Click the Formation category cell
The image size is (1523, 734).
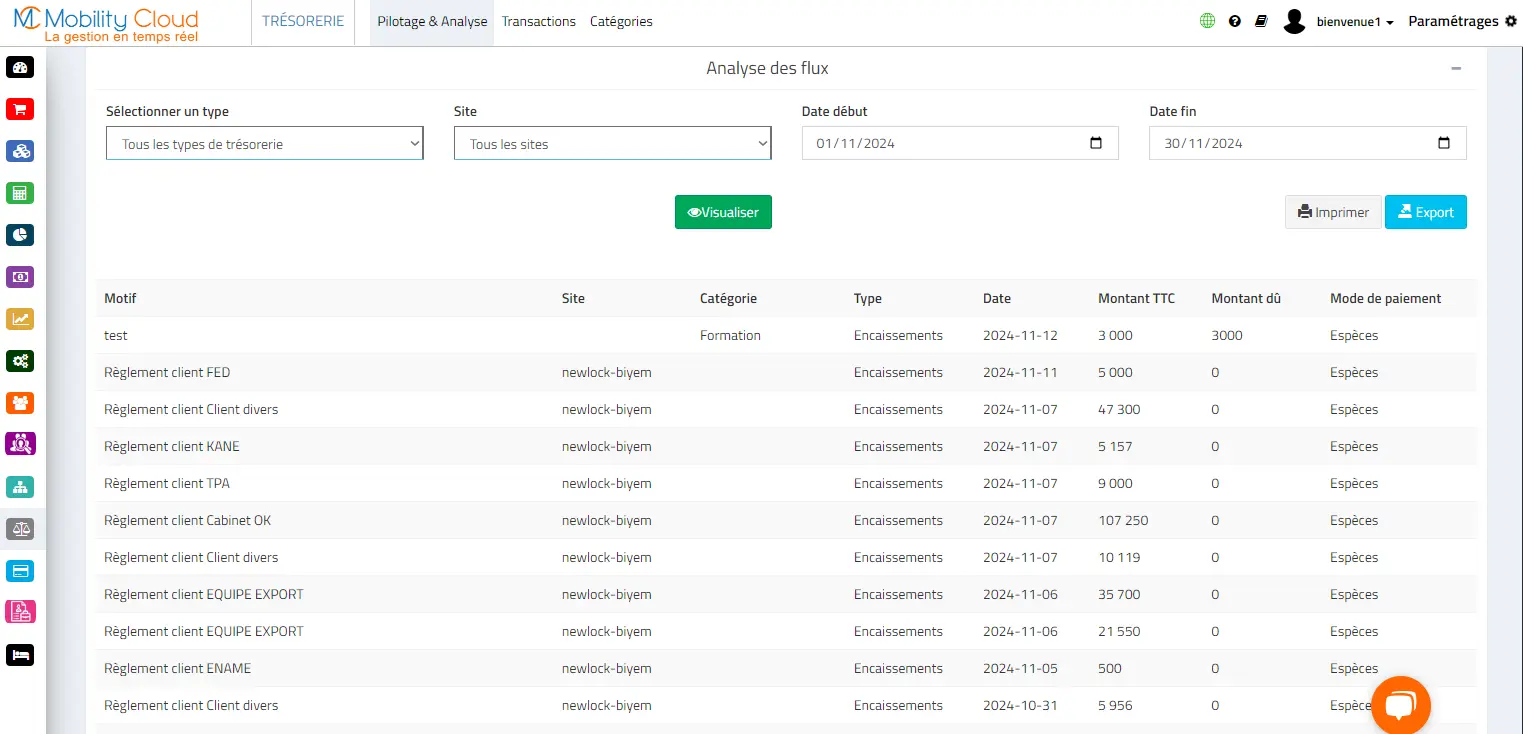point(730,335)
